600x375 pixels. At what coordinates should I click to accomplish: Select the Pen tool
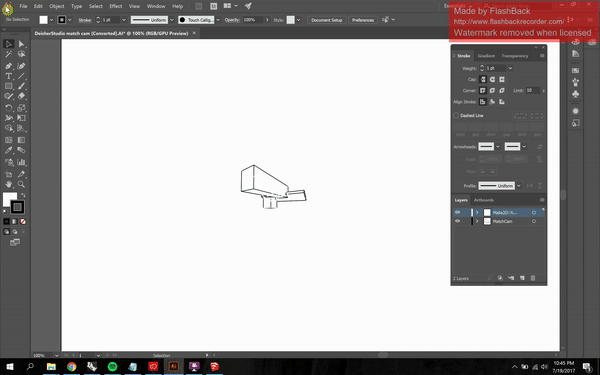(x=8, y=66)
